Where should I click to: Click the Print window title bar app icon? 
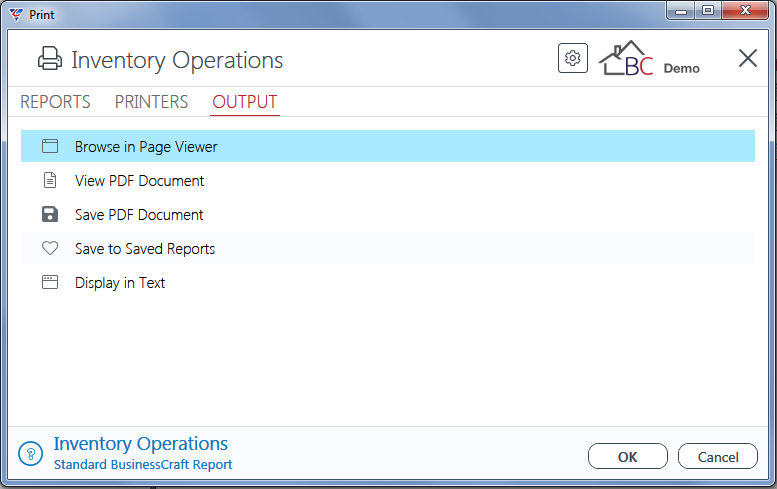(16, 15)
